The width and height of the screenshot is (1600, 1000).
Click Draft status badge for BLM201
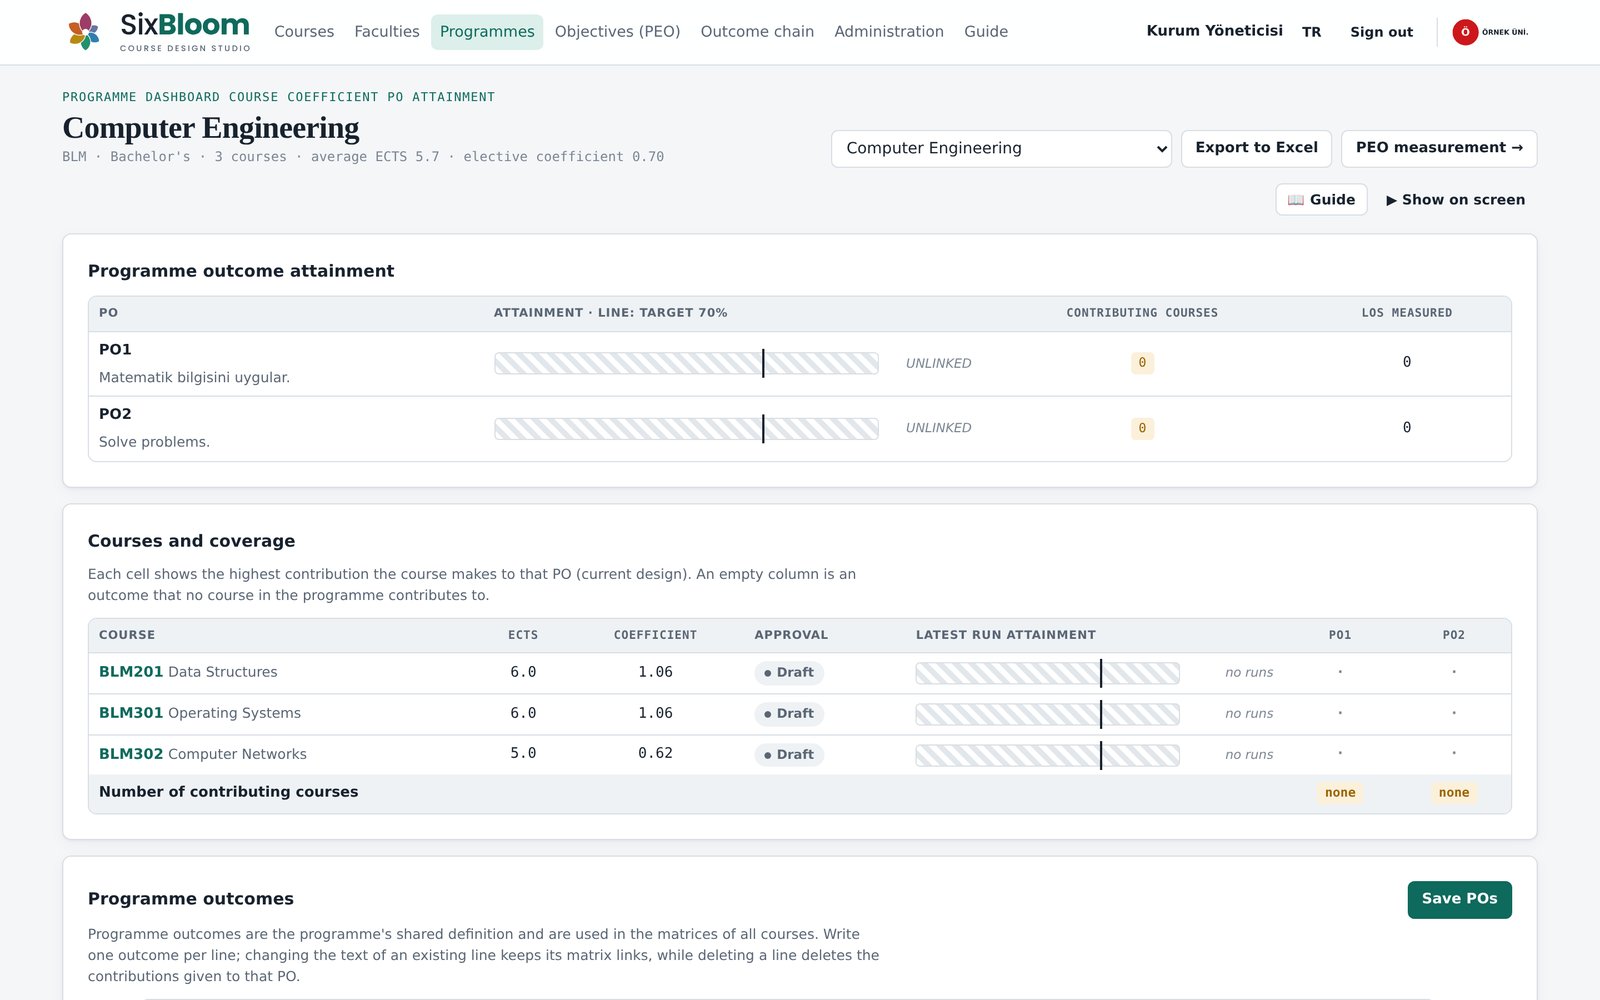pyautogui.click(x=789, y=672)
